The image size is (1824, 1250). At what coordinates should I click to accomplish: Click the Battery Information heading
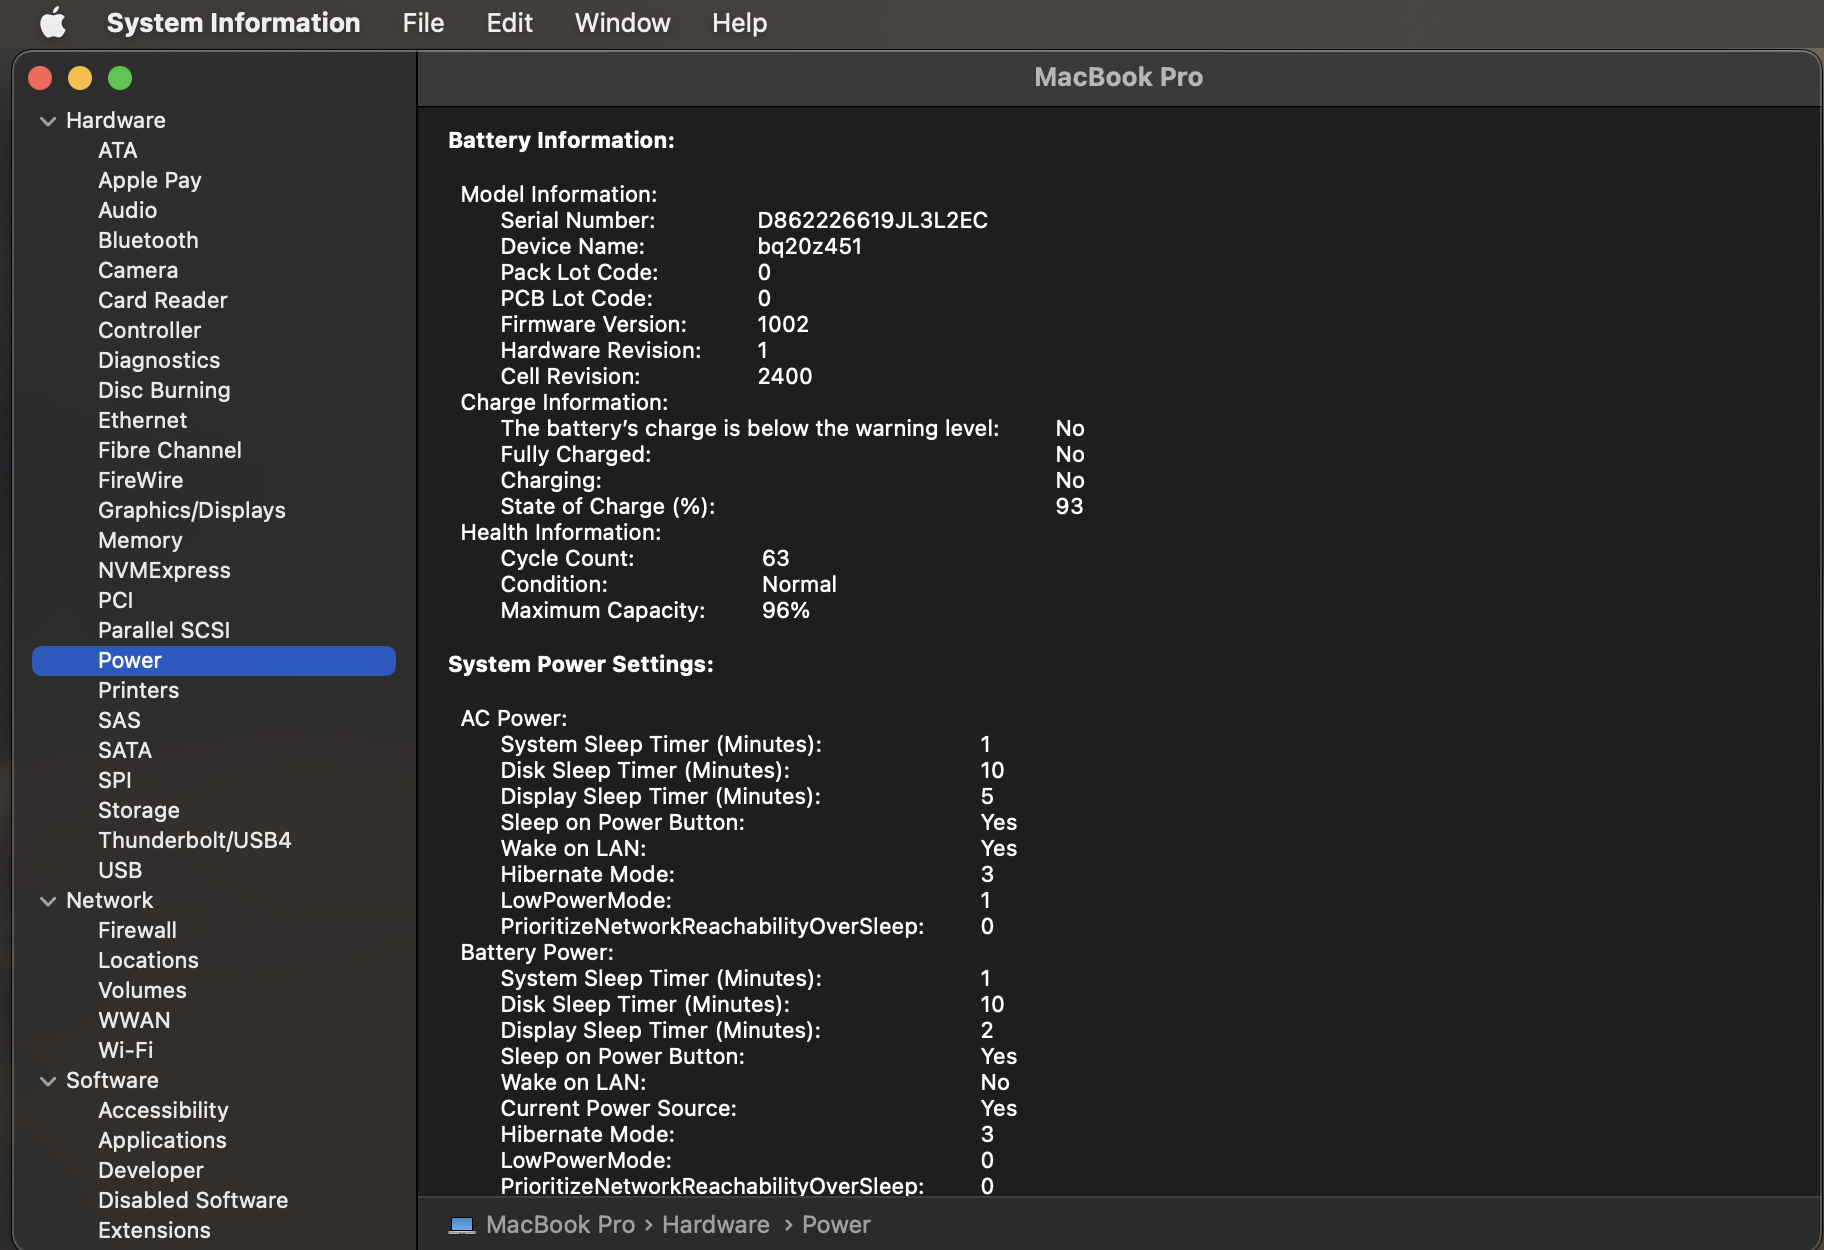pos(561,140)
